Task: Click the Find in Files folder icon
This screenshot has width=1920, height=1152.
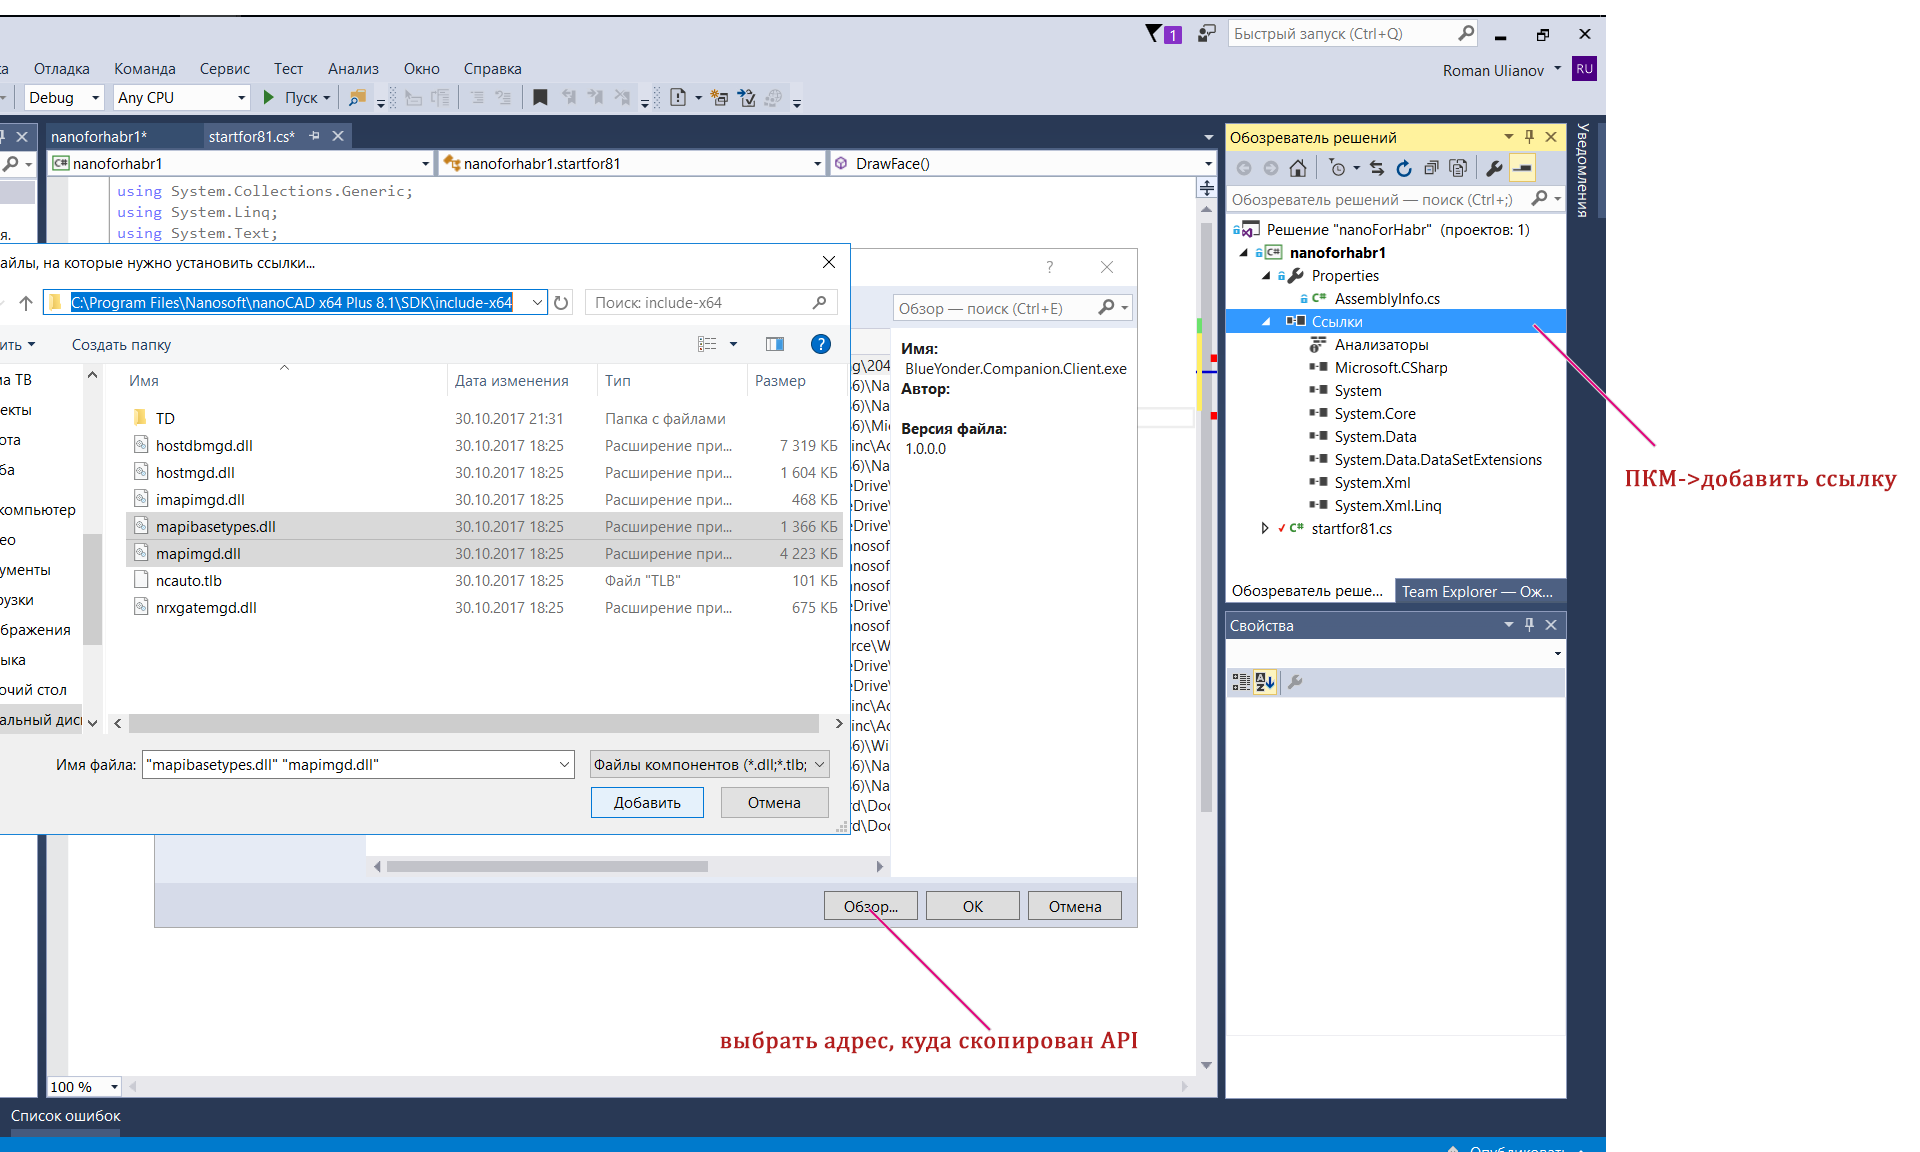Action: [x=357, y=97]
